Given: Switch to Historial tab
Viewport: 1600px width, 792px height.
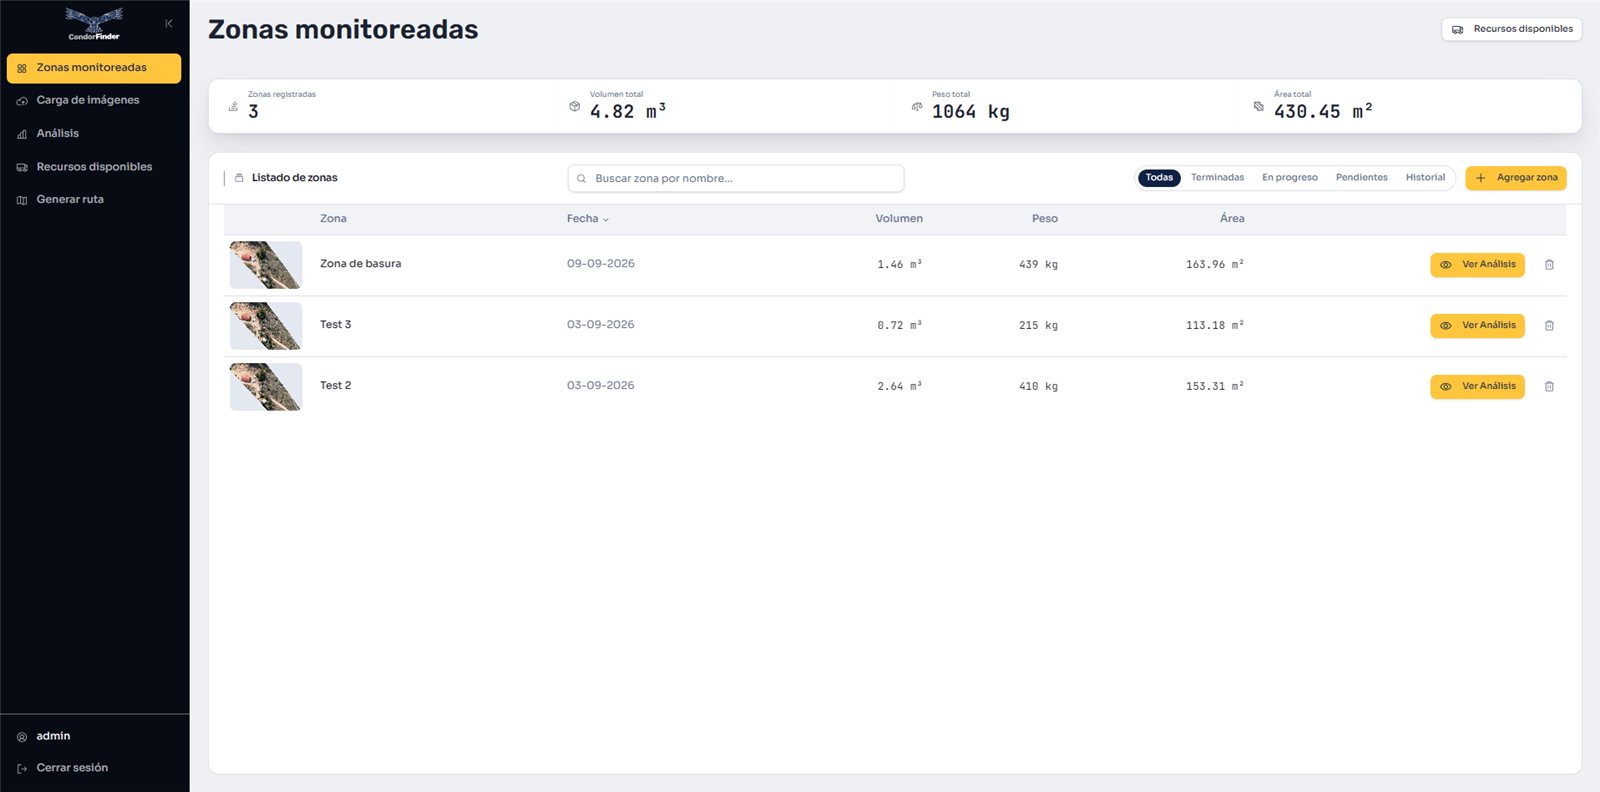Looking at the screenshot, I should [x=1425, y=178].
